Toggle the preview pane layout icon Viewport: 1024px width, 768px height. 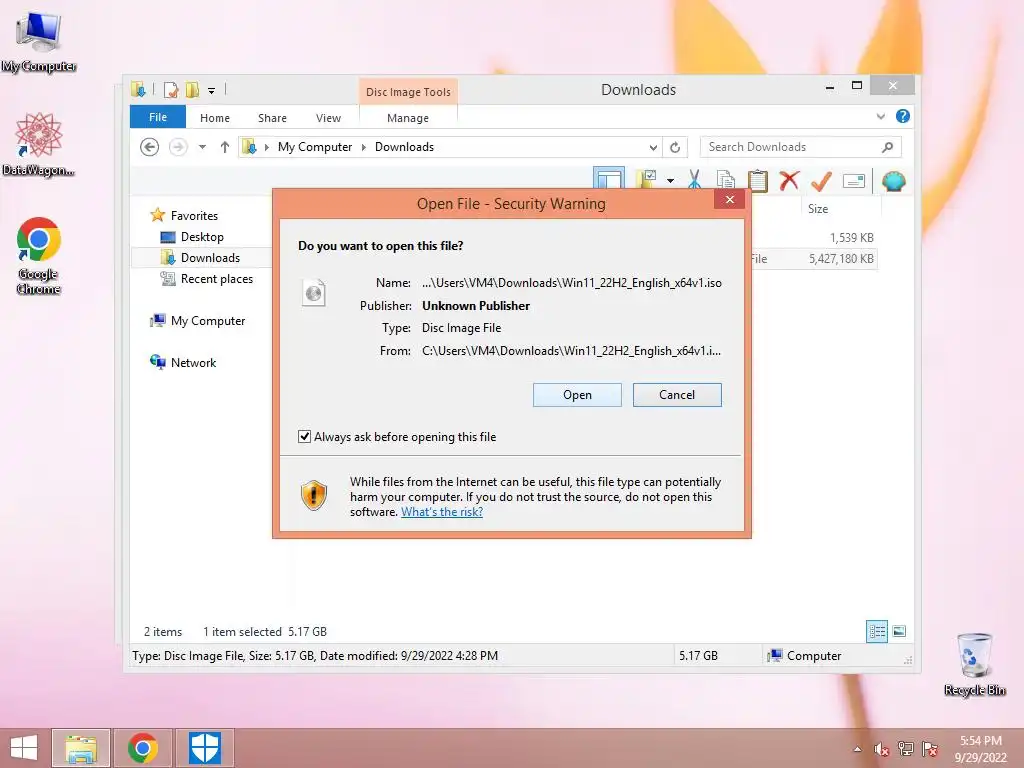tap(609, 179)
